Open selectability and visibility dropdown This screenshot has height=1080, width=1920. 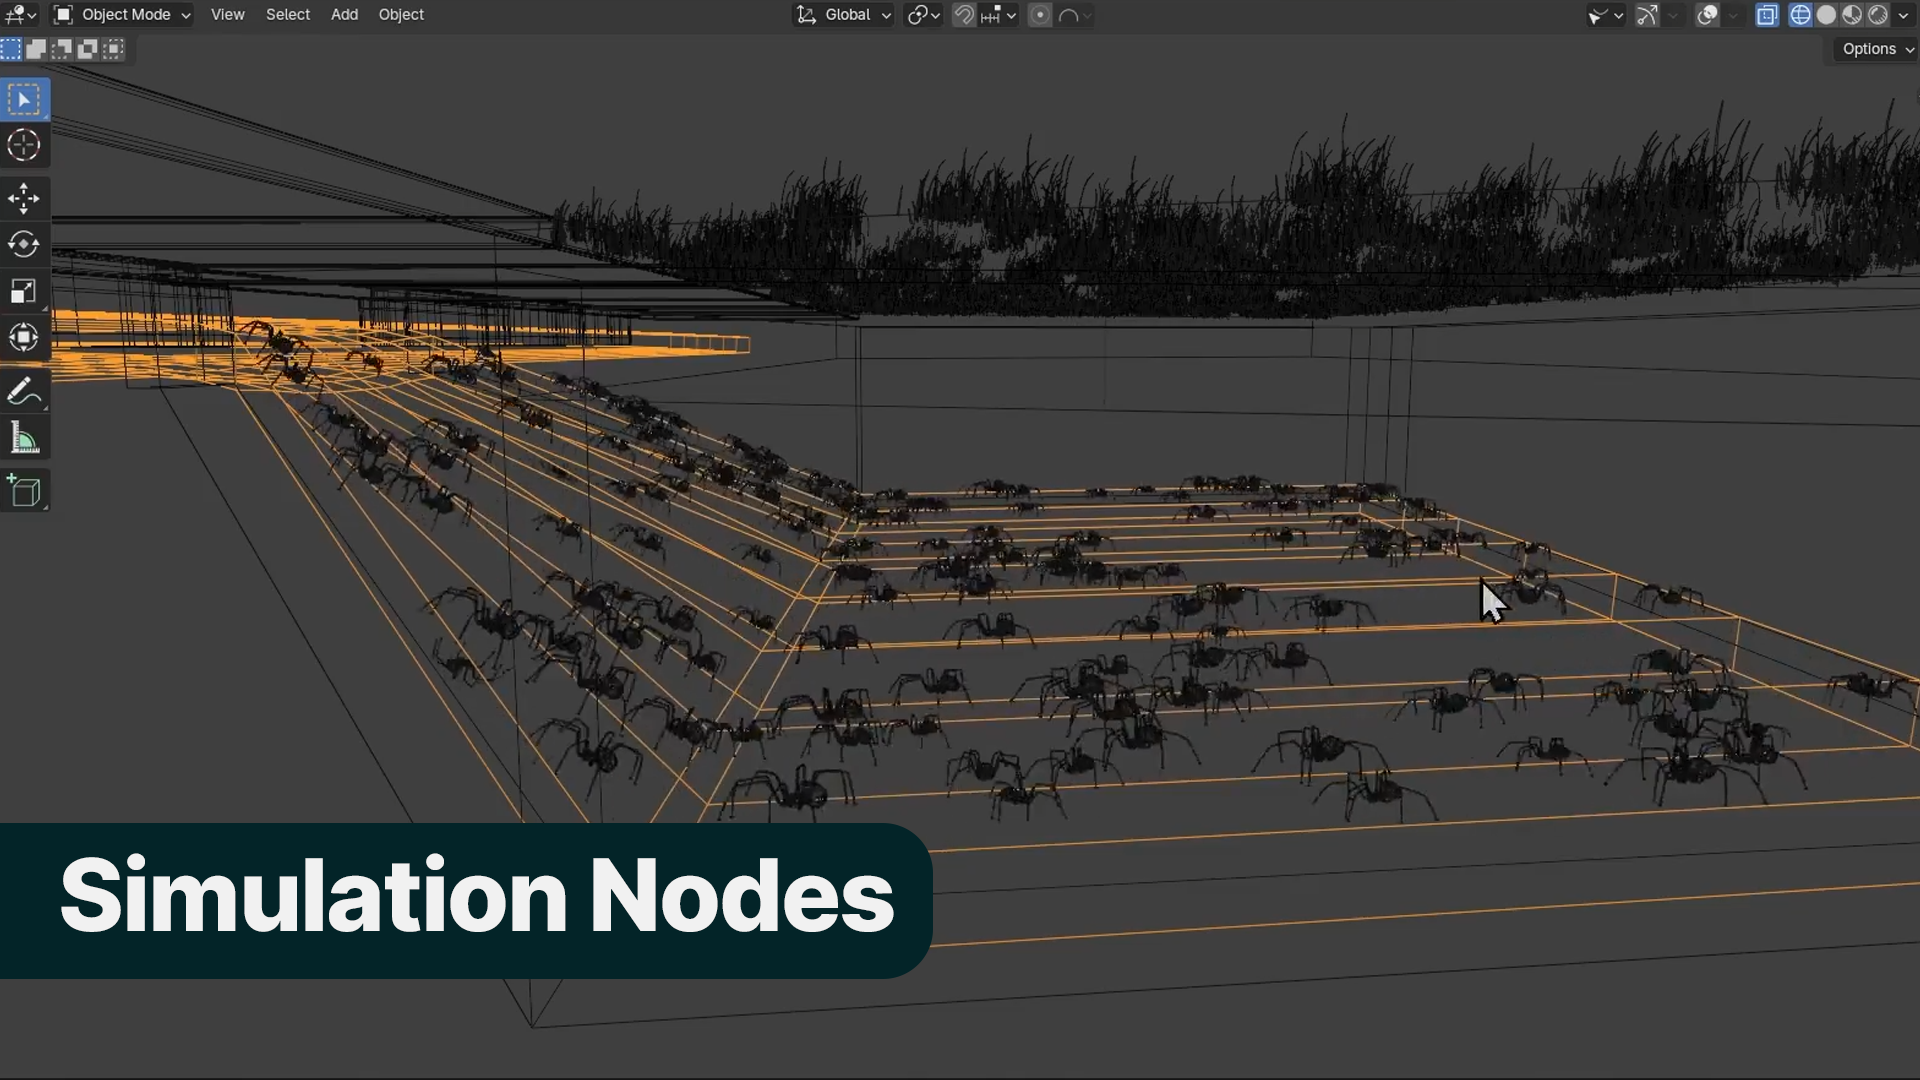click(x=1605, y=15)
